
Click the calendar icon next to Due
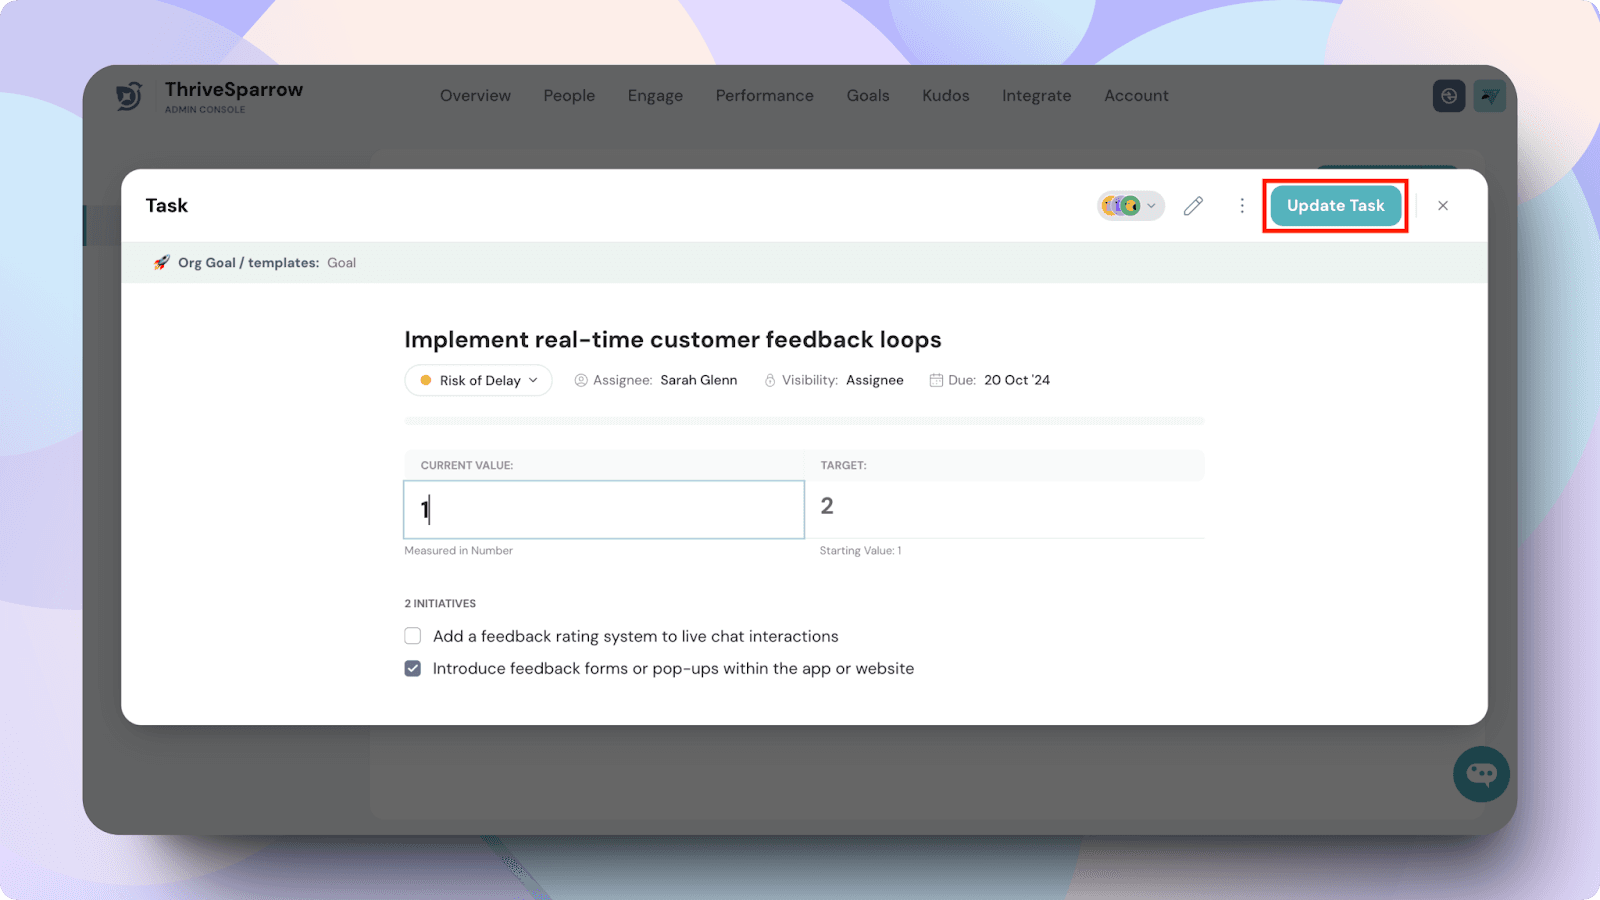[936, 380]
